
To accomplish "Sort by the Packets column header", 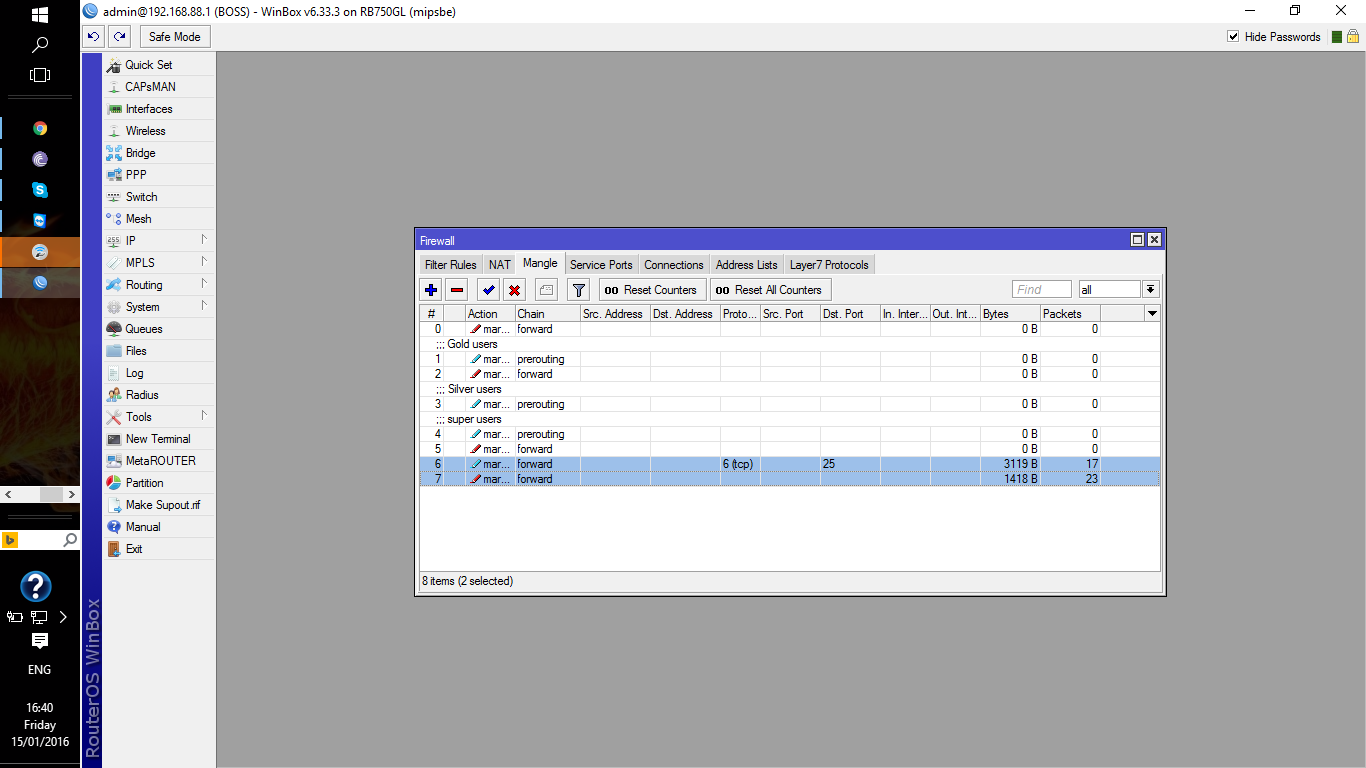I will (1070, 314).
